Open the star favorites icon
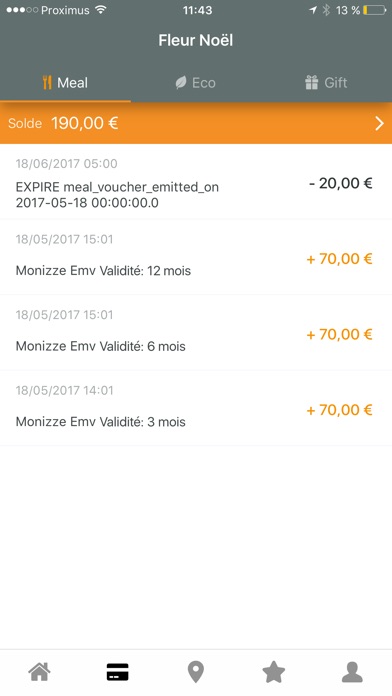The width and height of the screenshot is (392, 696). coord(274,672)
